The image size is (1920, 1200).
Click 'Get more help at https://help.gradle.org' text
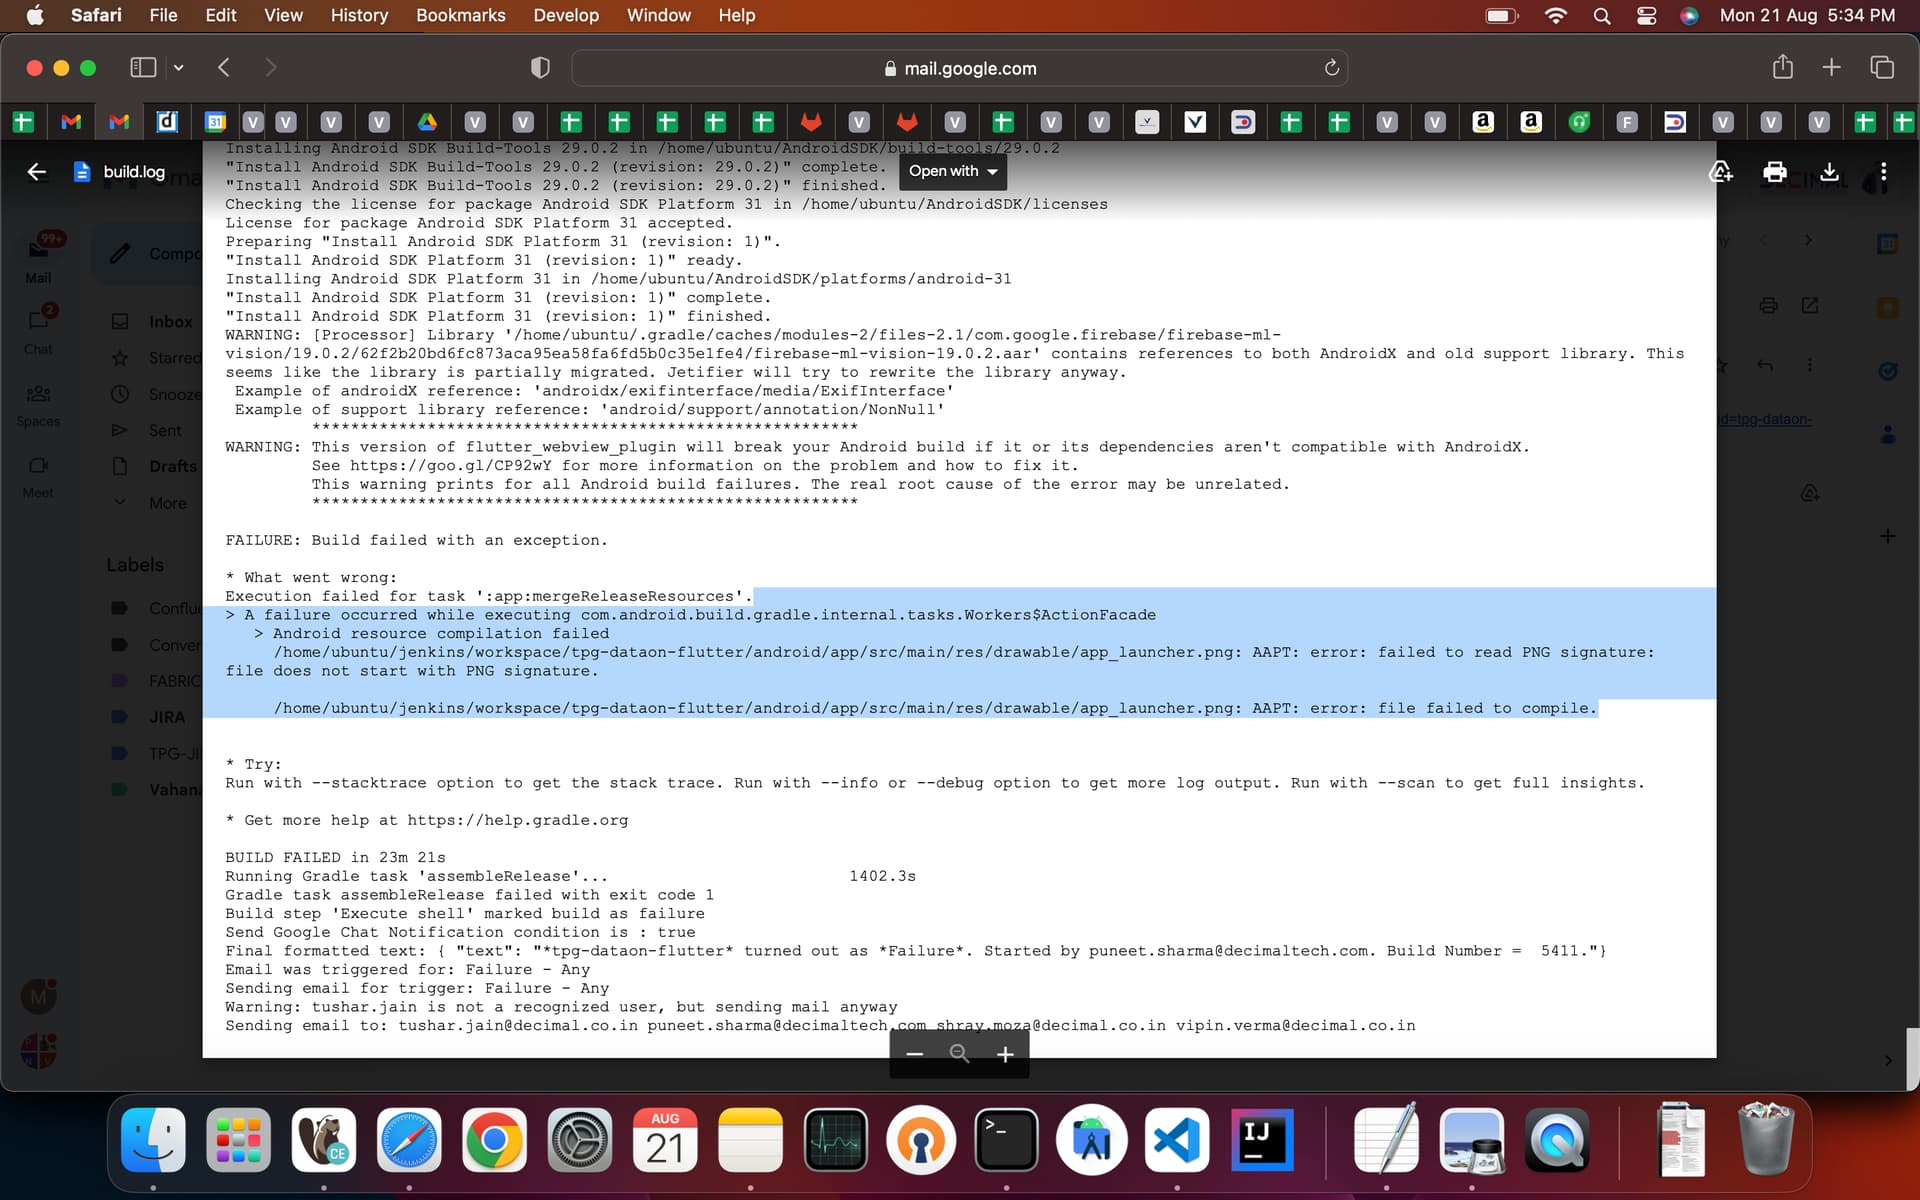click(x=436, y=820)
